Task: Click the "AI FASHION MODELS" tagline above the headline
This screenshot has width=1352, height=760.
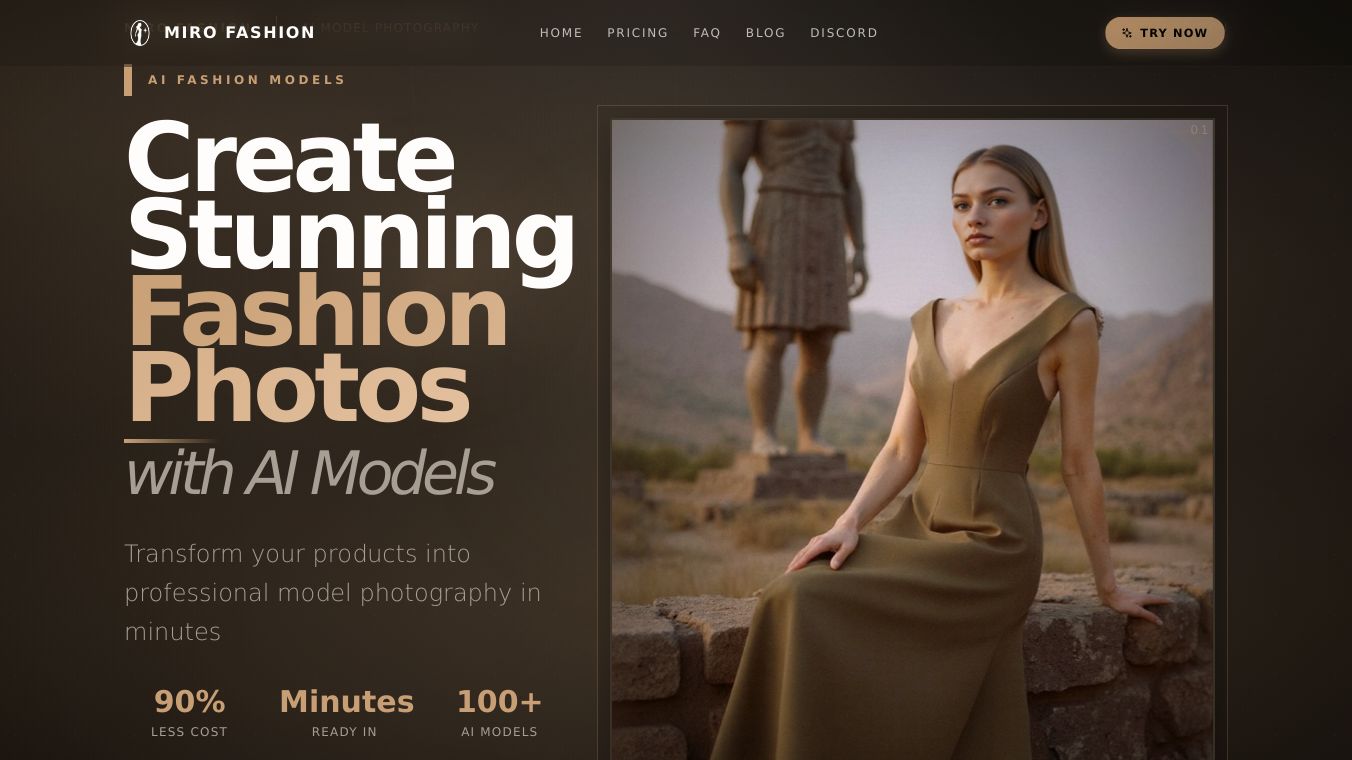Action: point(247,80)
